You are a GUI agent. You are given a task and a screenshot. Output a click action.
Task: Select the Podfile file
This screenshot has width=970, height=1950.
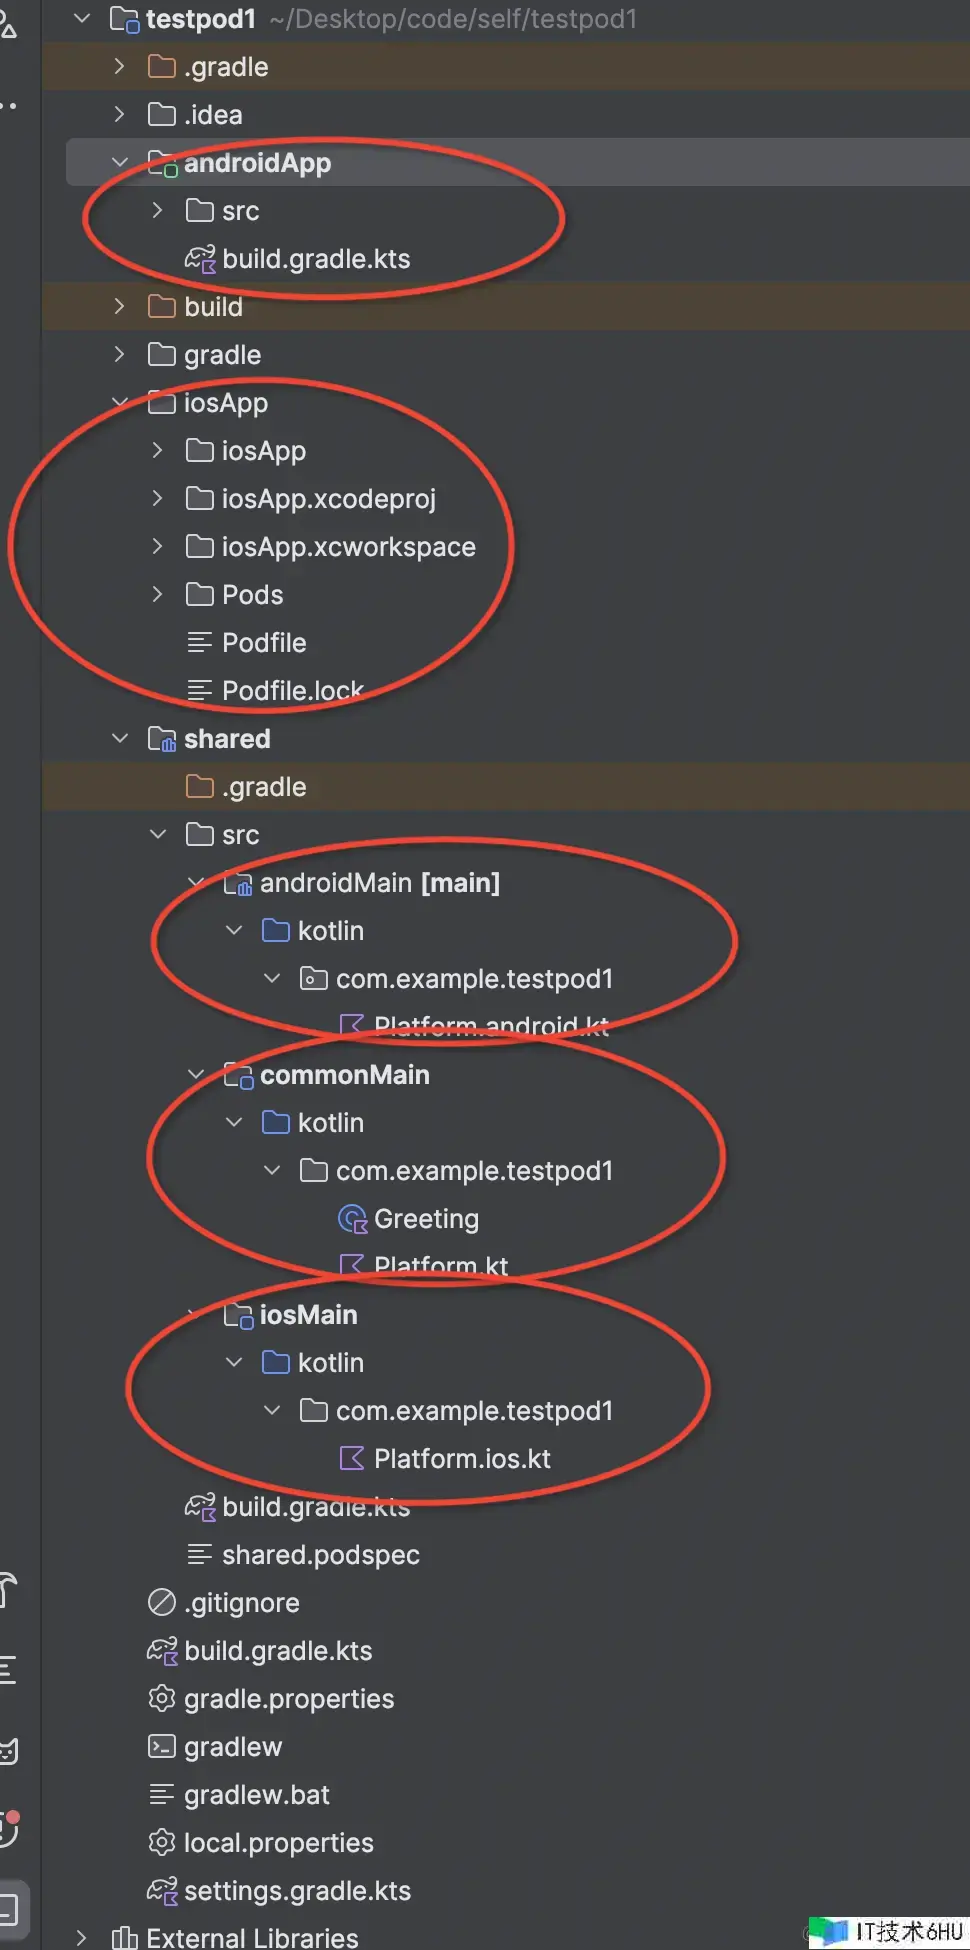pyautogui.click(x=264, y=643)
